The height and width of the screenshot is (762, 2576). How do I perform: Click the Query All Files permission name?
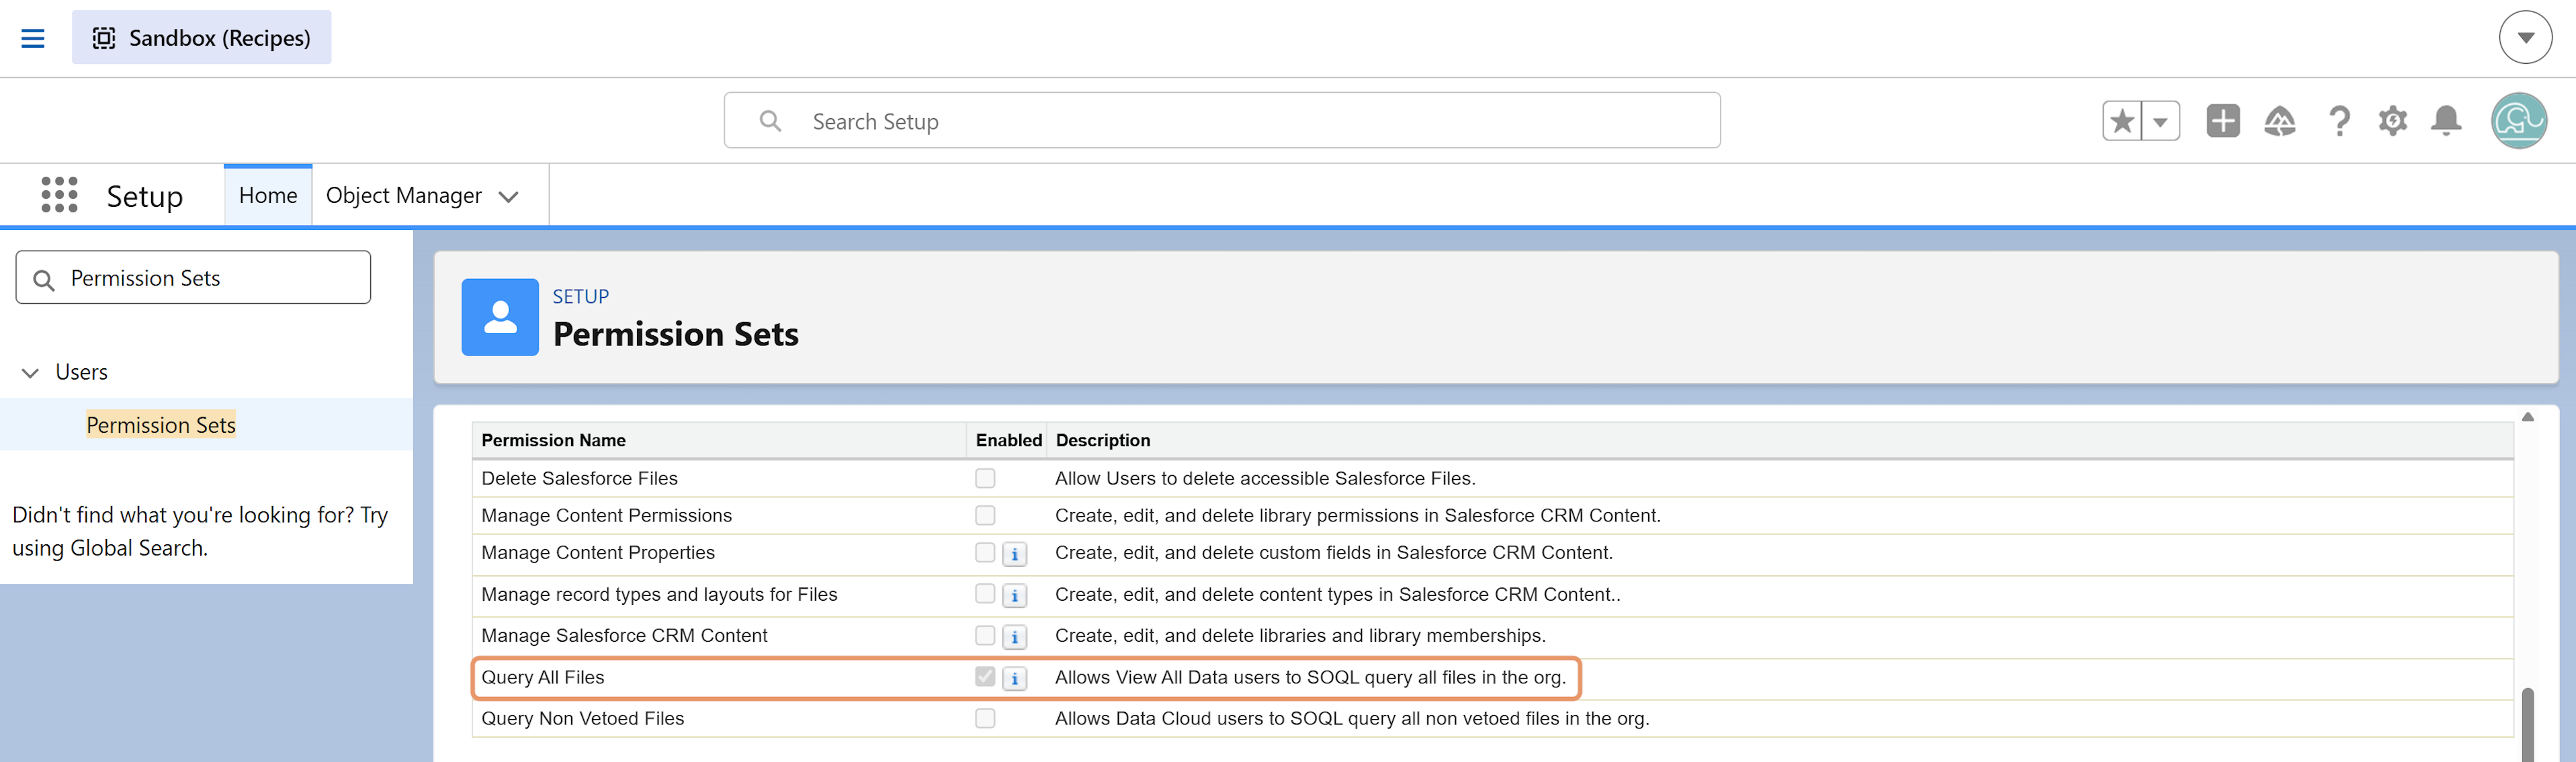[x=543, y=678]
